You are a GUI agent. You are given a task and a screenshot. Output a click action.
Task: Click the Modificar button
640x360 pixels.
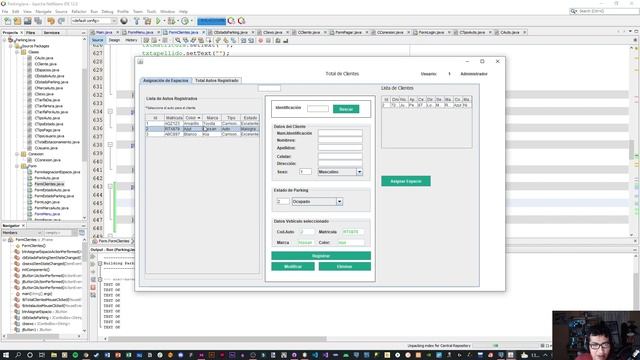point(293,267)
